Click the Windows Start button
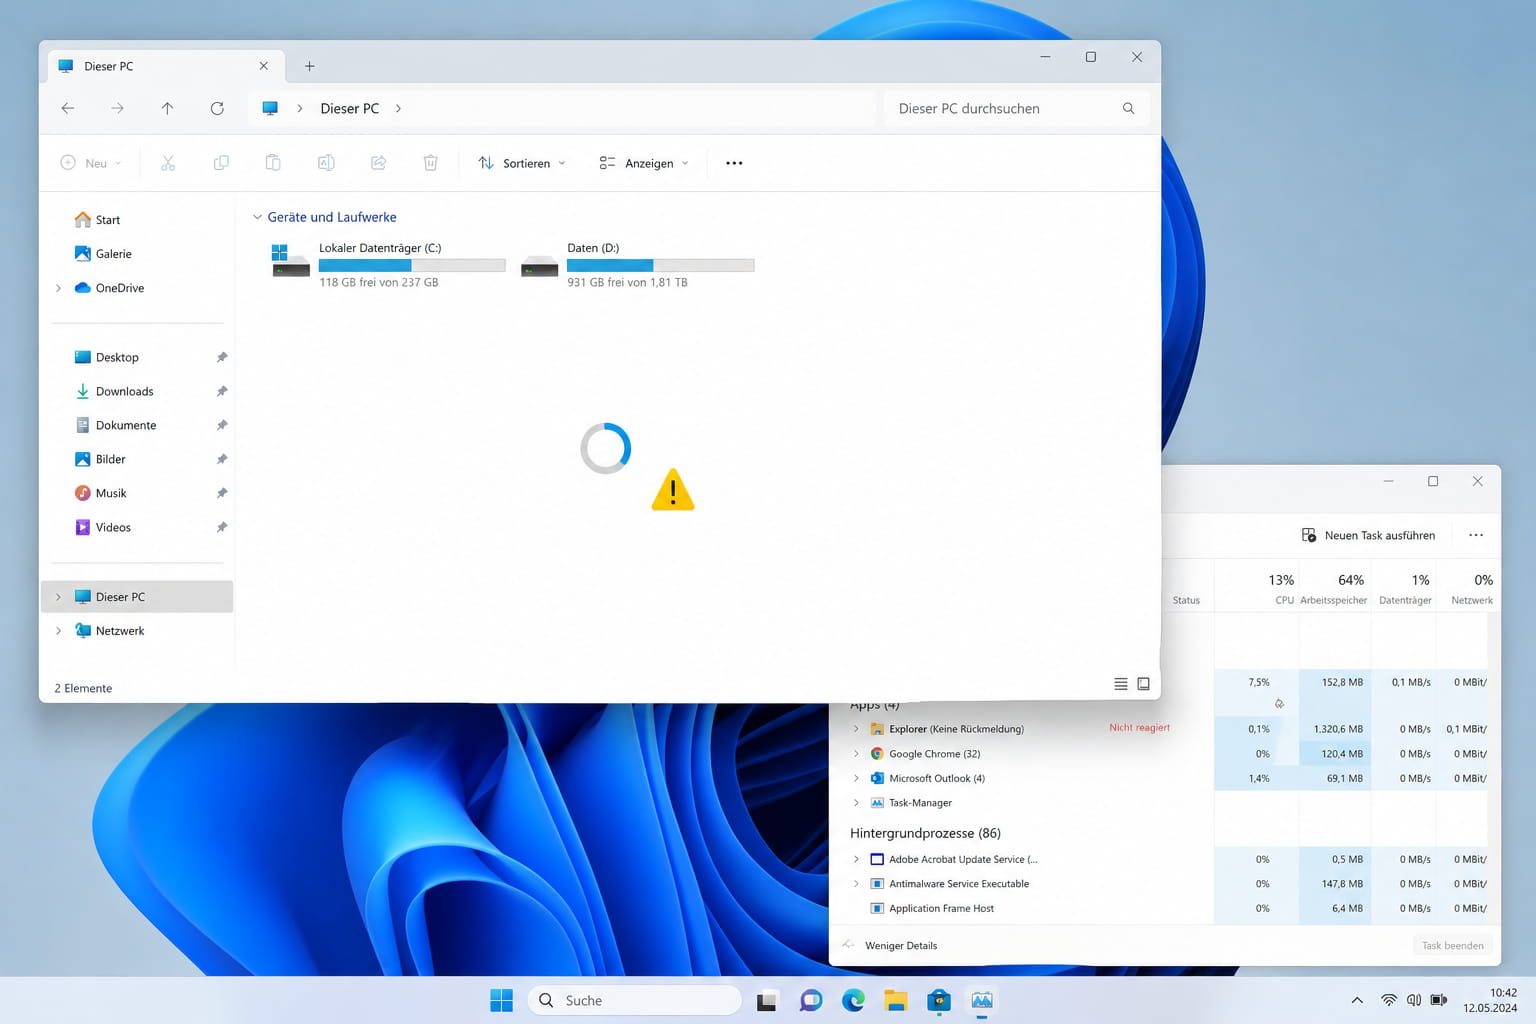Screen dimensions: 1536x1024 click(501, 1000)
